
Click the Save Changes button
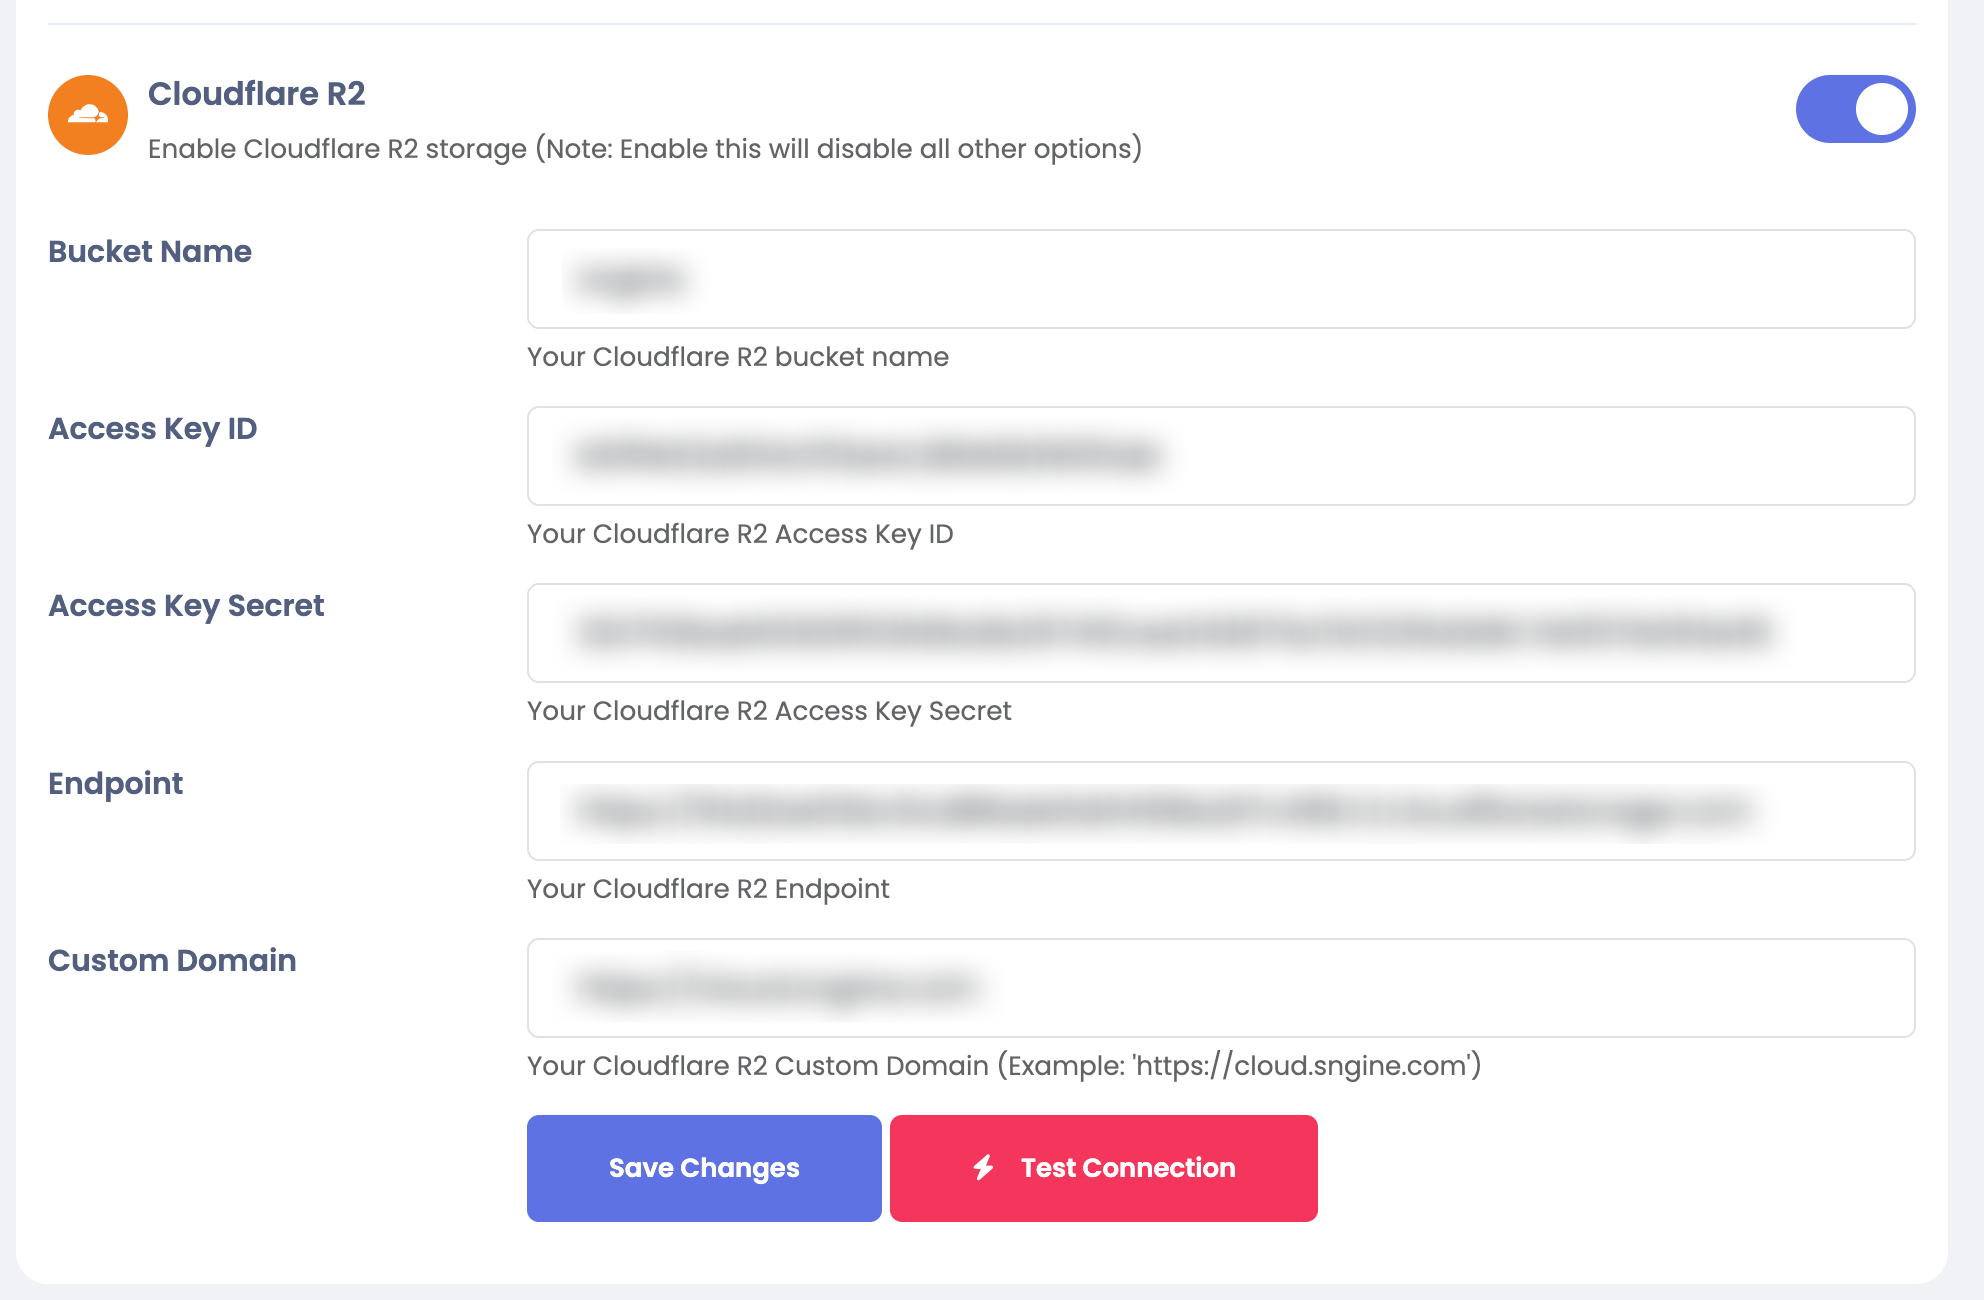(704, 1168)
